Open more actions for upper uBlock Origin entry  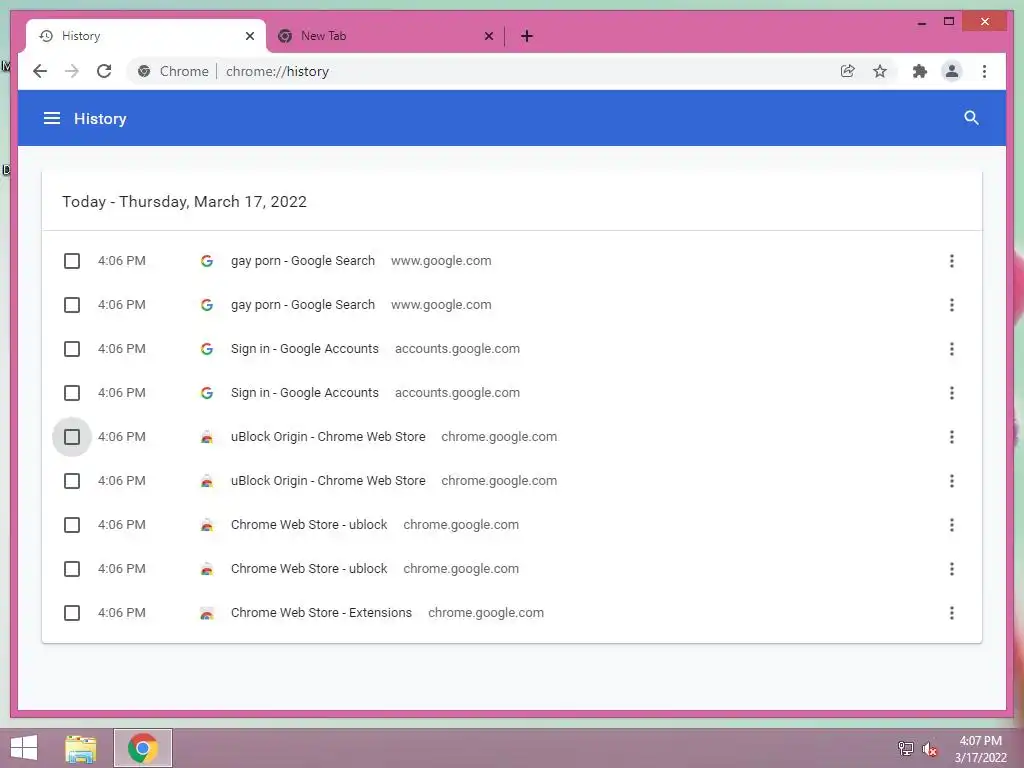click(x=952, y=437)
